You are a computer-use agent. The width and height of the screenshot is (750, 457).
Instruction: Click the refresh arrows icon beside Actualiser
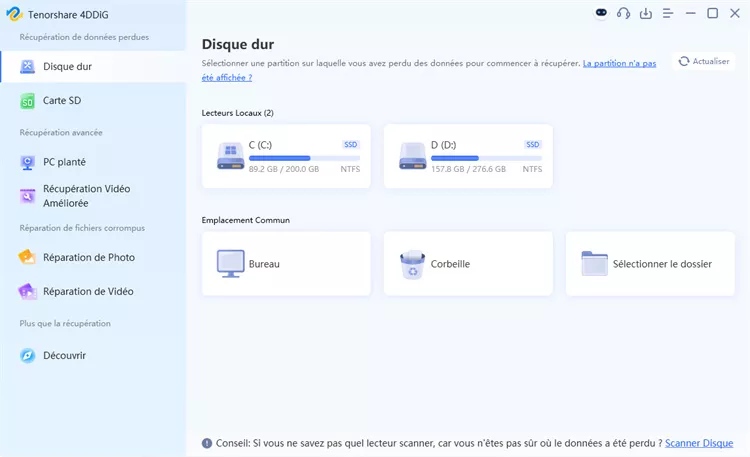click(684, 61)
